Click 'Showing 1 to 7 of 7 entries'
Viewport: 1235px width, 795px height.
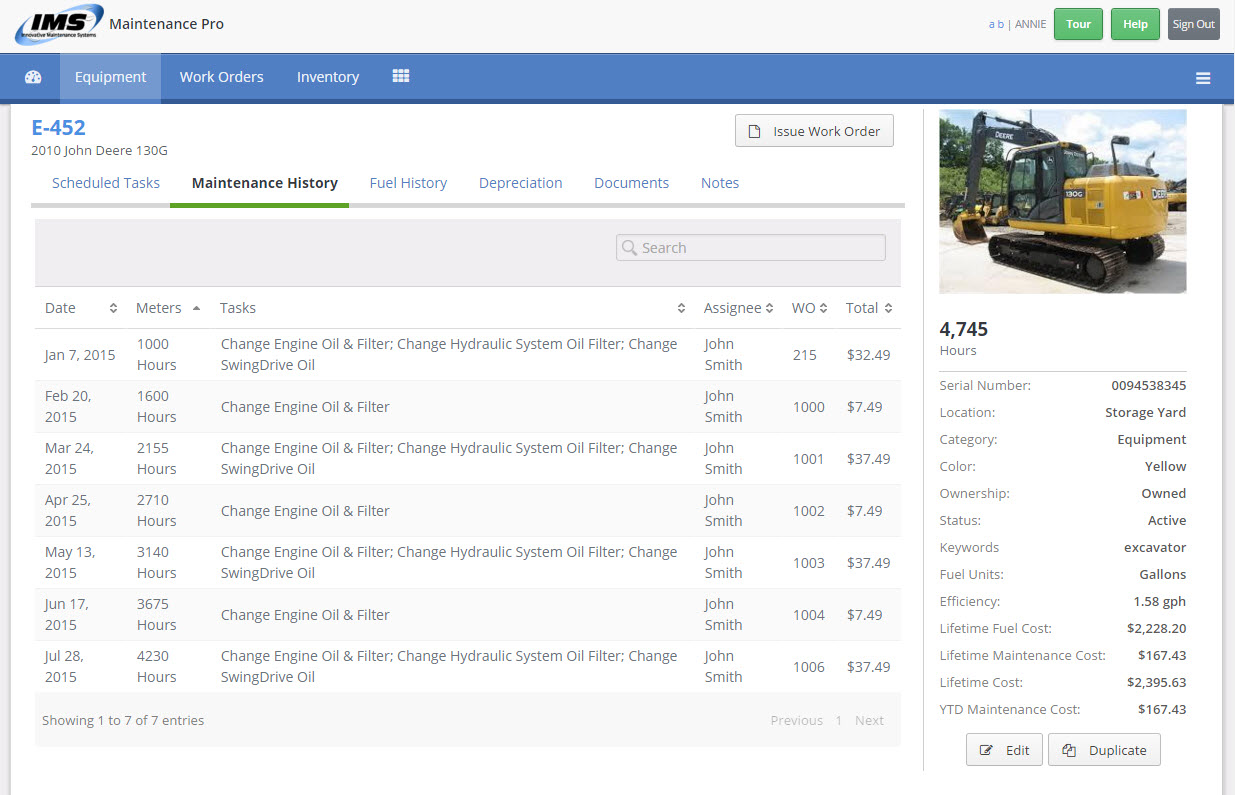(x=123, y=720)
